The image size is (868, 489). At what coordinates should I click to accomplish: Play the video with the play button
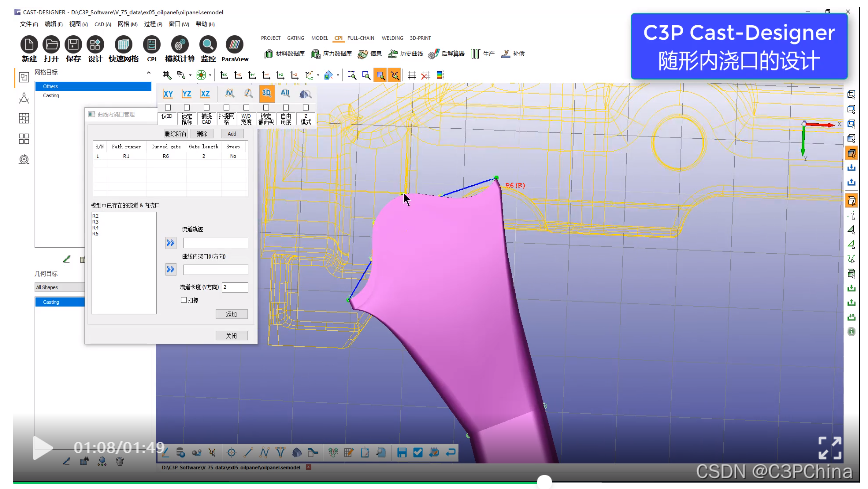click(x=43, y=447)
